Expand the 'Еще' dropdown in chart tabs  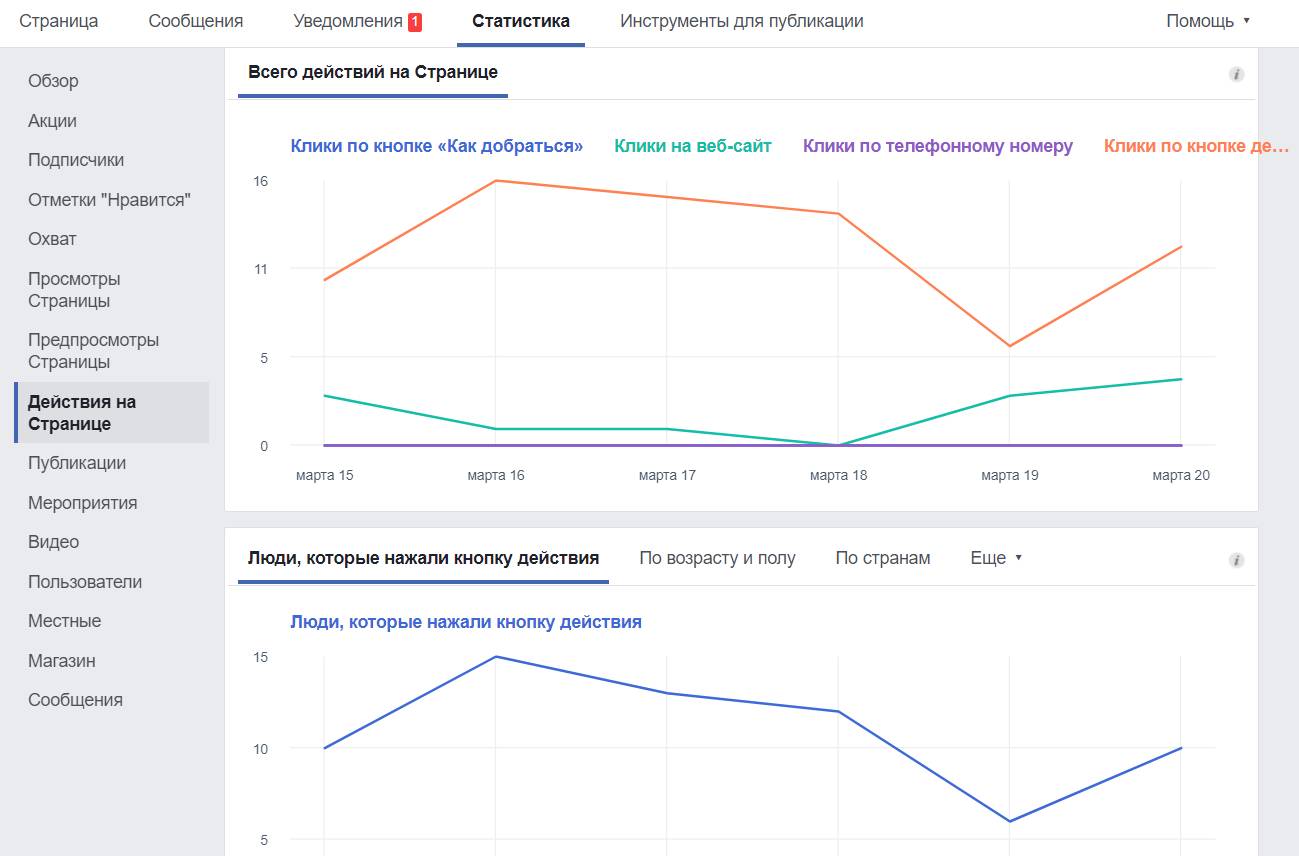pos(996,558)
